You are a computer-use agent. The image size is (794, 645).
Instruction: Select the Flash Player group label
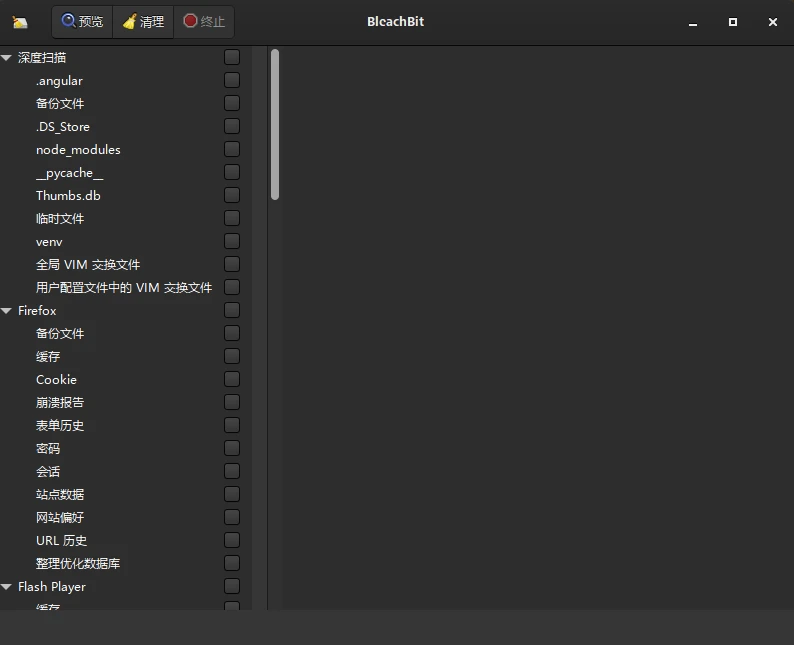pos(52,587)
